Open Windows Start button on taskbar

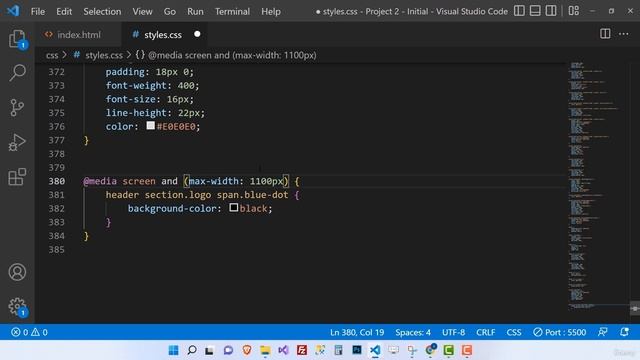pos(173,350)
